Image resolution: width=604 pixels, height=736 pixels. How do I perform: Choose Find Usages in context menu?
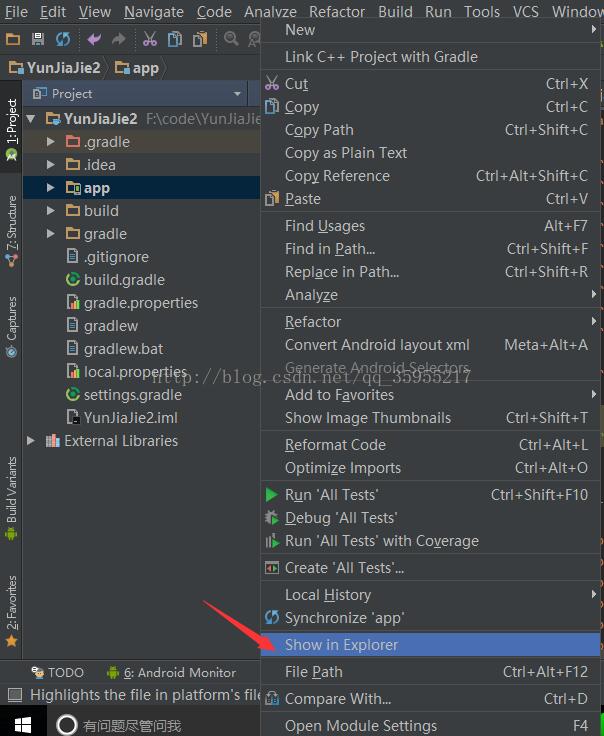pos(430,226)
